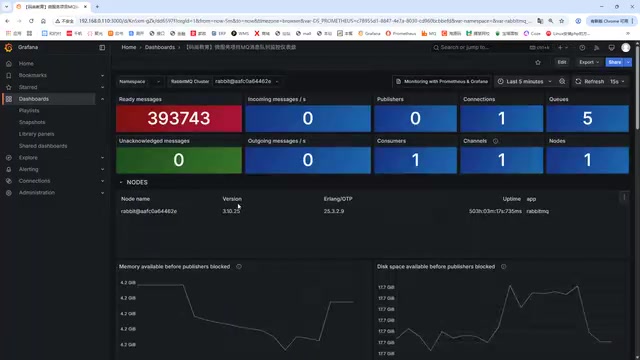Reload the browser page
Screen dimensions: 640x360
[31, 21]
